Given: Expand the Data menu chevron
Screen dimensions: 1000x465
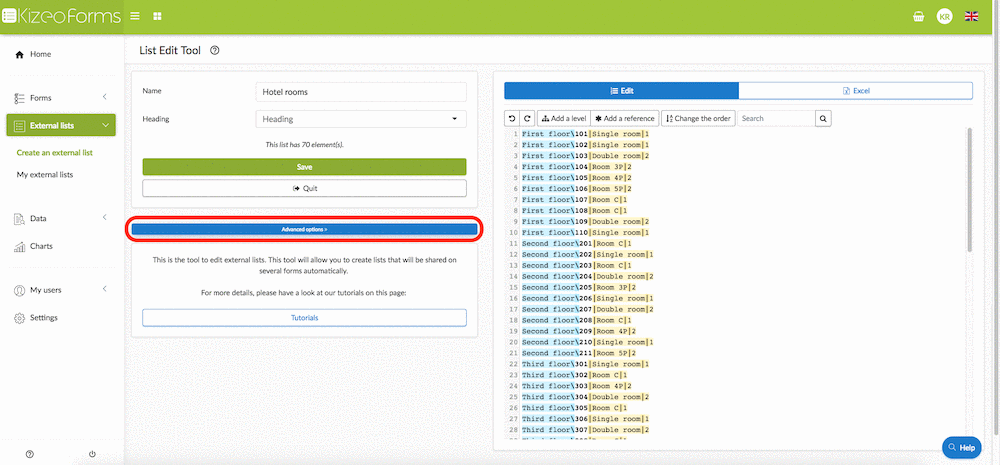Looking at the screenshot, I should [x=105, y=218].
